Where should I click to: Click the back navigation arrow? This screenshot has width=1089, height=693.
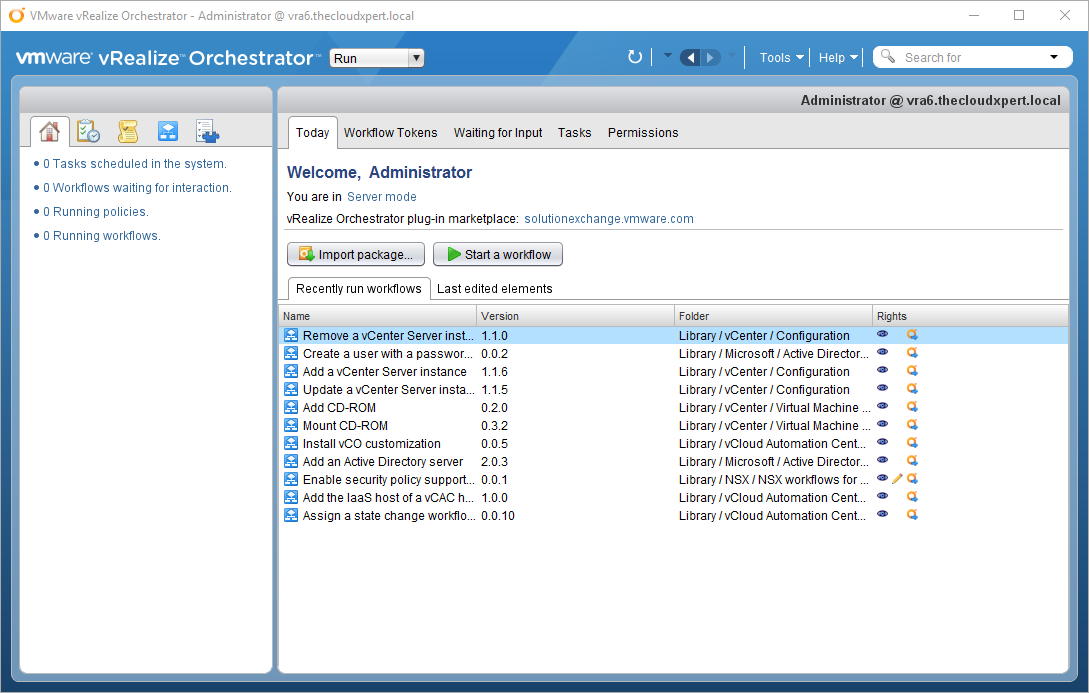coord(690,57)
